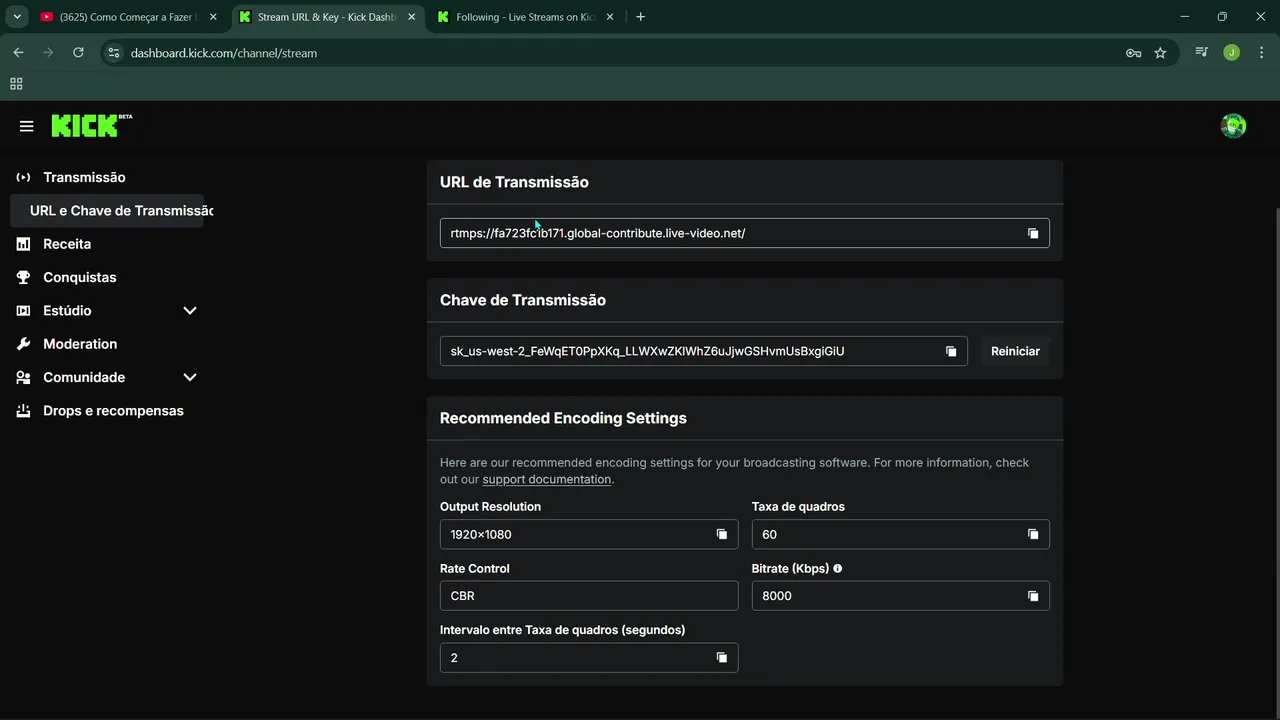Click the Chave de Transmissão key field
Screen dimensions: 1280x720
coord(690,351)
